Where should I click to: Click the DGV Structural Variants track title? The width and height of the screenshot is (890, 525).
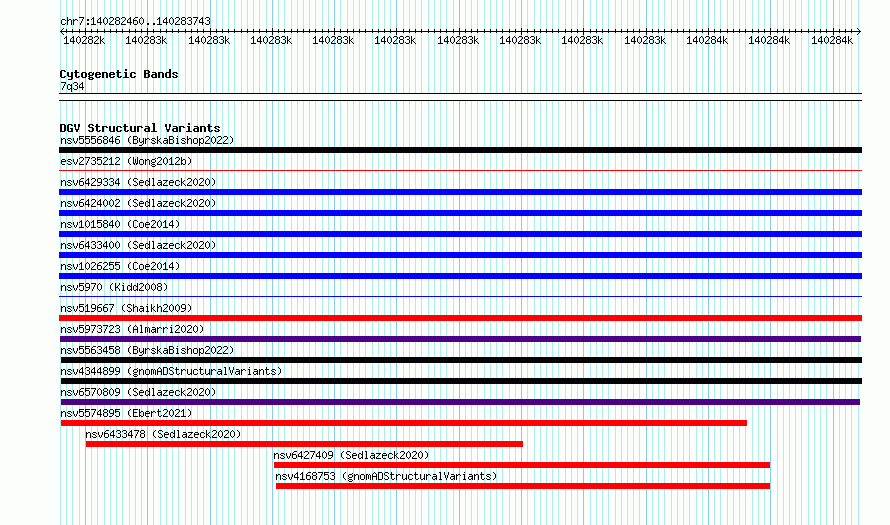[x=140, y=128]
